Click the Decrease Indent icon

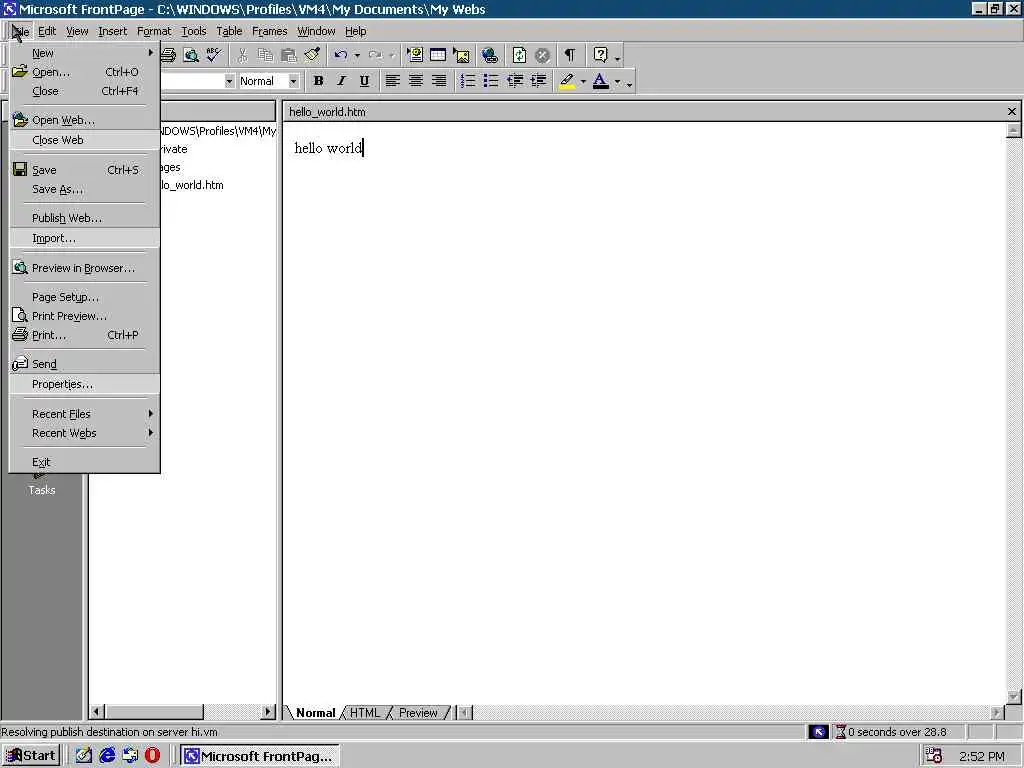pyautogui.click(x=515, y=81)
